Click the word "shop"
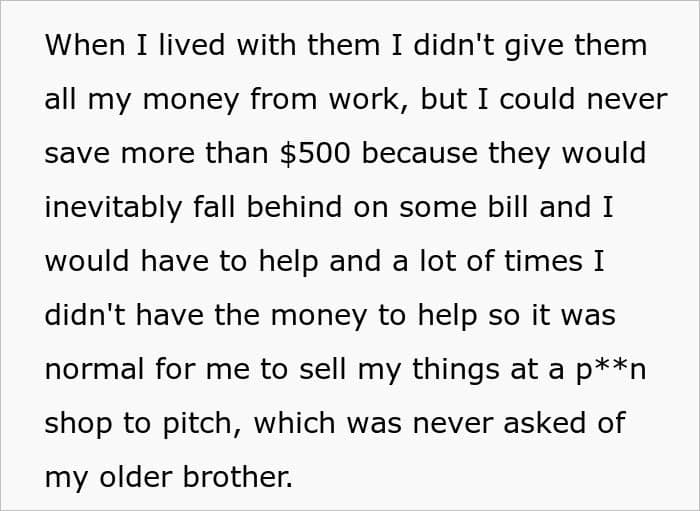 [76, 423]
